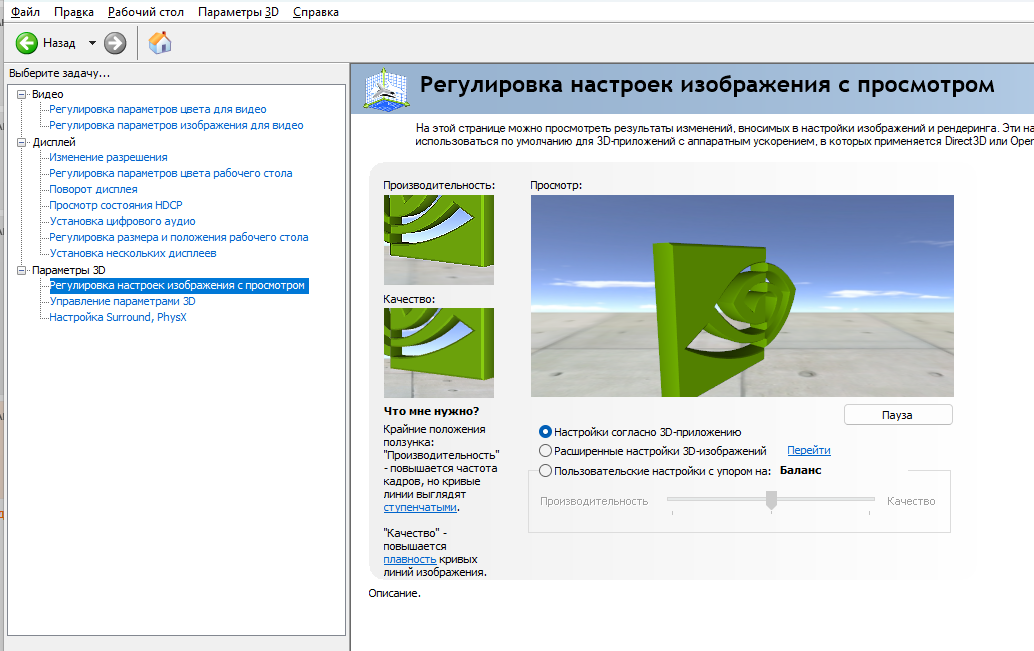The height and width of the screenshot is (651, 1034).
Task: Open the Правка menu
Action: [x=74, y=12]
